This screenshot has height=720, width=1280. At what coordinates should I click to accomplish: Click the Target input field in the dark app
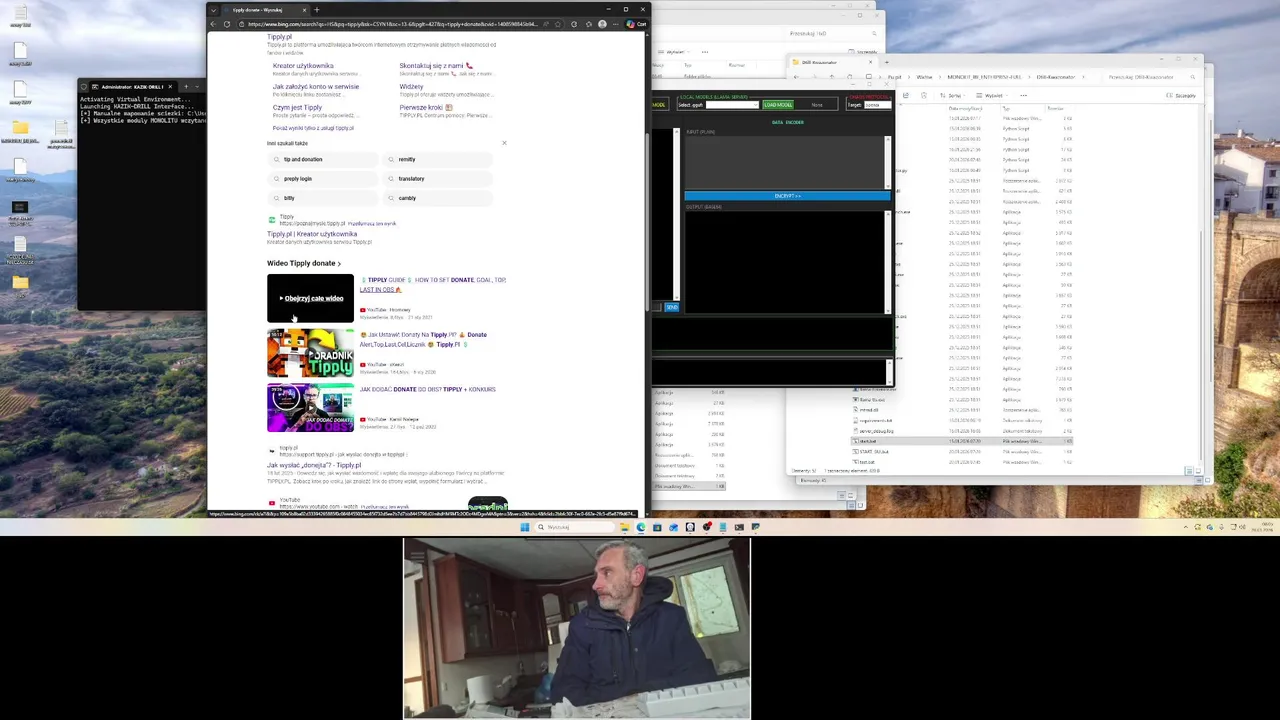pos(877,105)
